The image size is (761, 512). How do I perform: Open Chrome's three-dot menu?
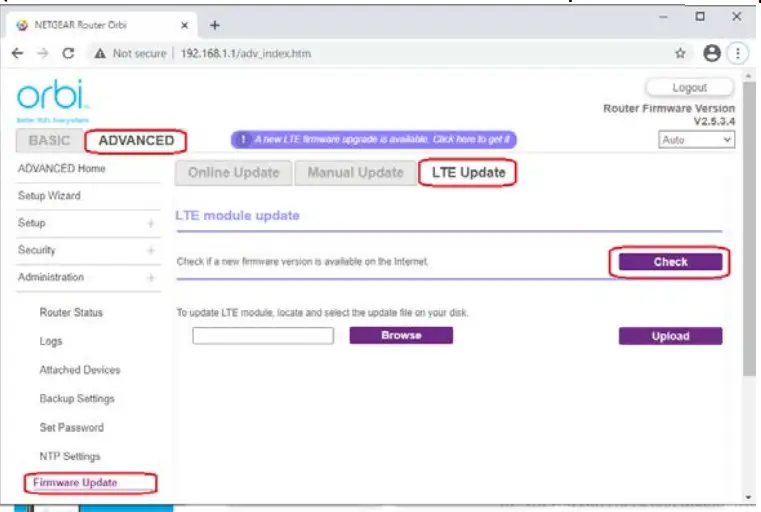[738, 53]
